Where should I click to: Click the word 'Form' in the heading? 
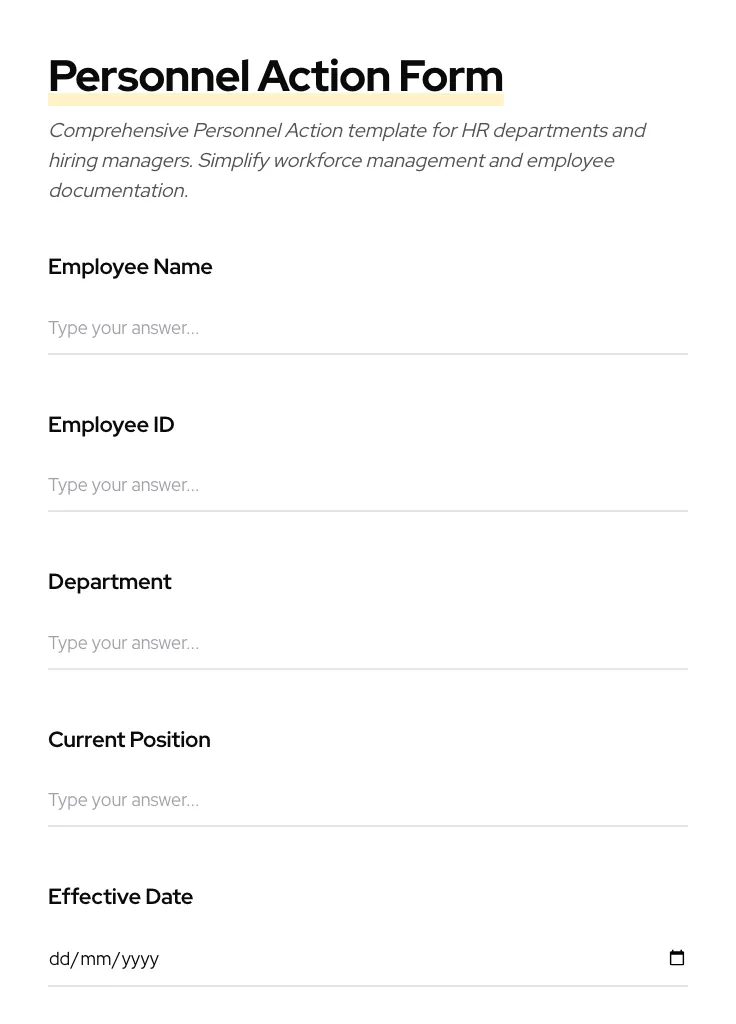[450, 77]
